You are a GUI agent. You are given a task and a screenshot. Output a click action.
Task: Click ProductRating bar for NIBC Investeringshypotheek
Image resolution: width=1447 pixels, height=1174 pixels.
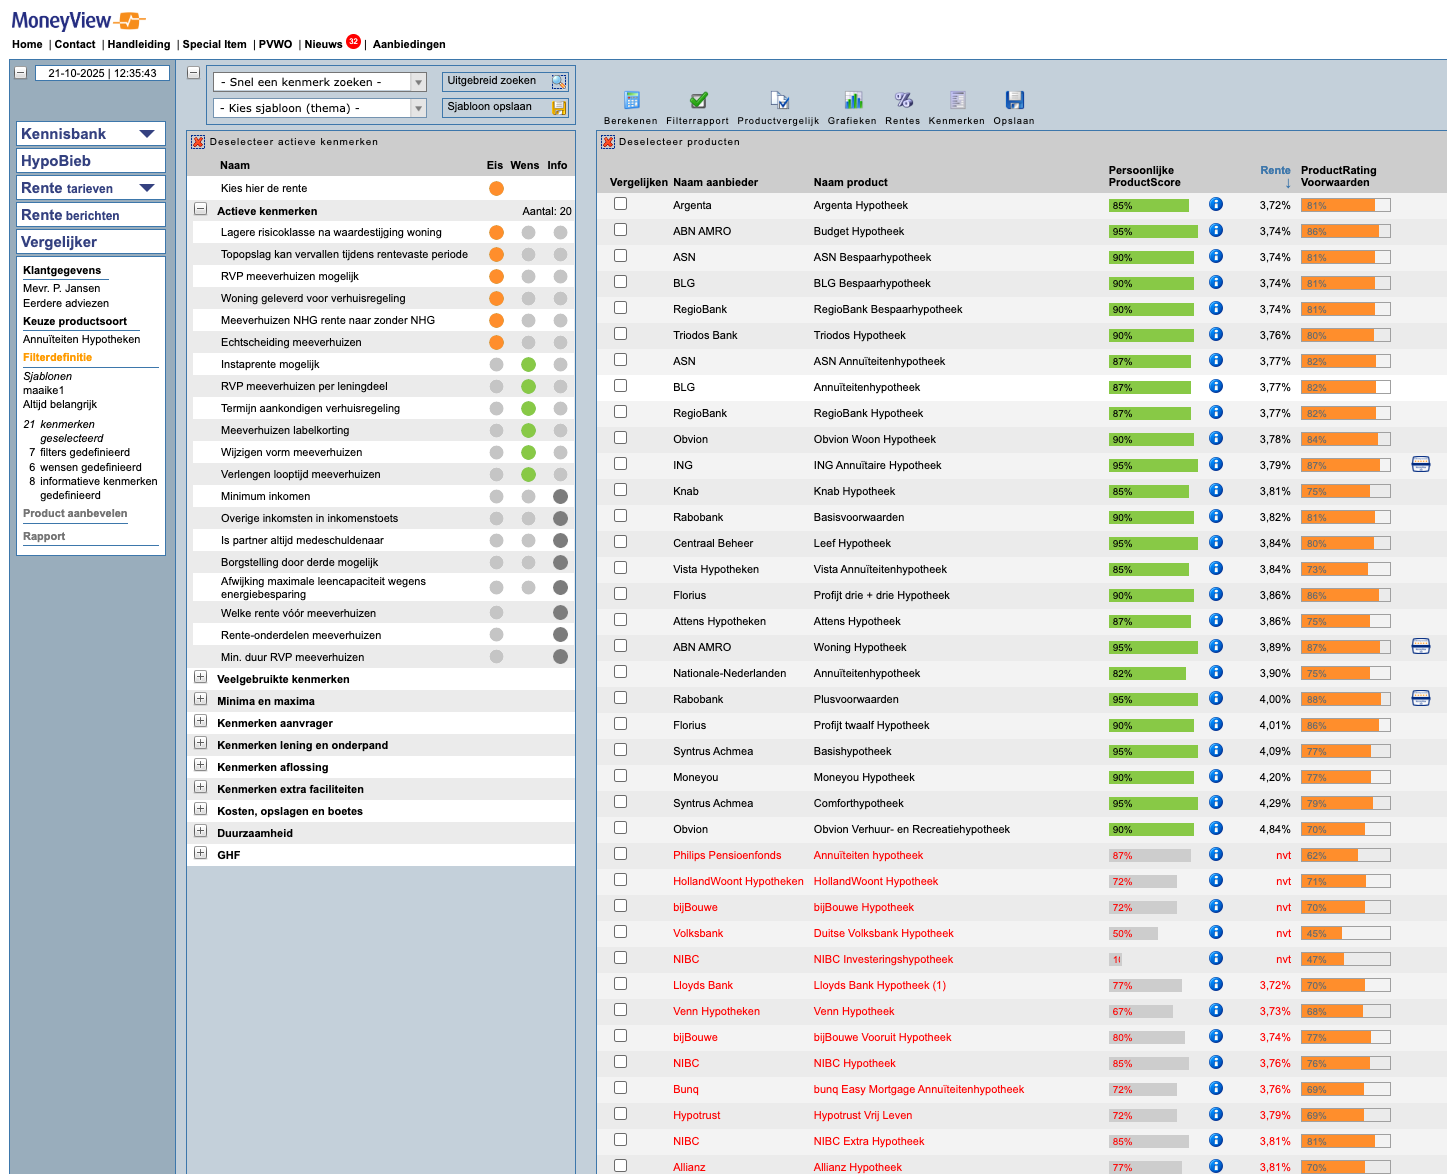pos(1346,959)
